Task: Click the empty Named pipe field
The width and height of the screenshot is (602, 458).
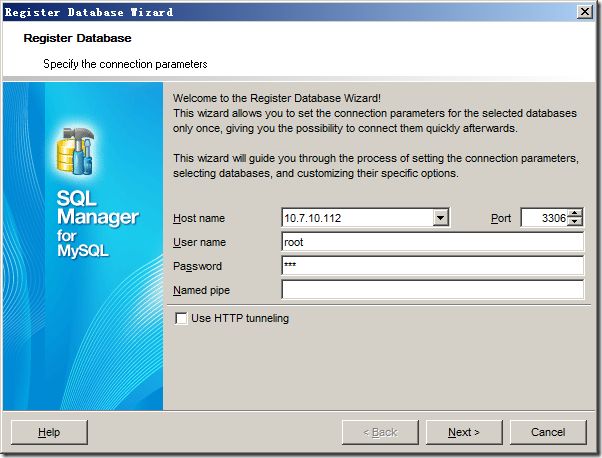Action: [x=432, y=290]
